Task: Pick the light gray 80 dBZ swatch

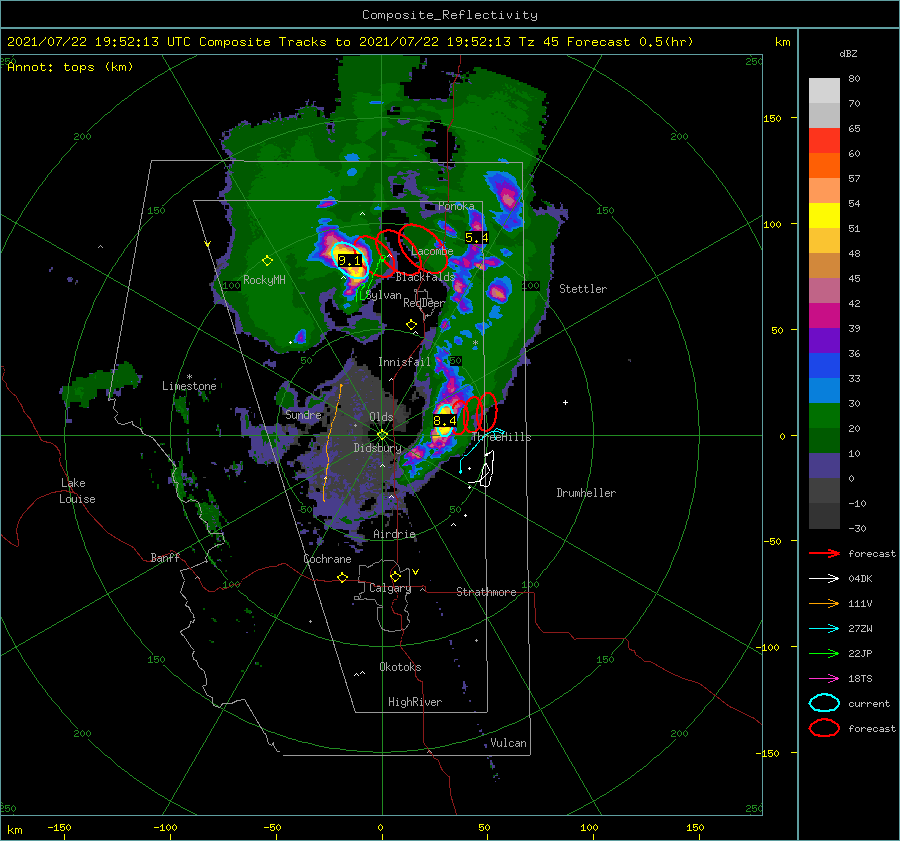Action: tap(824, 90)
